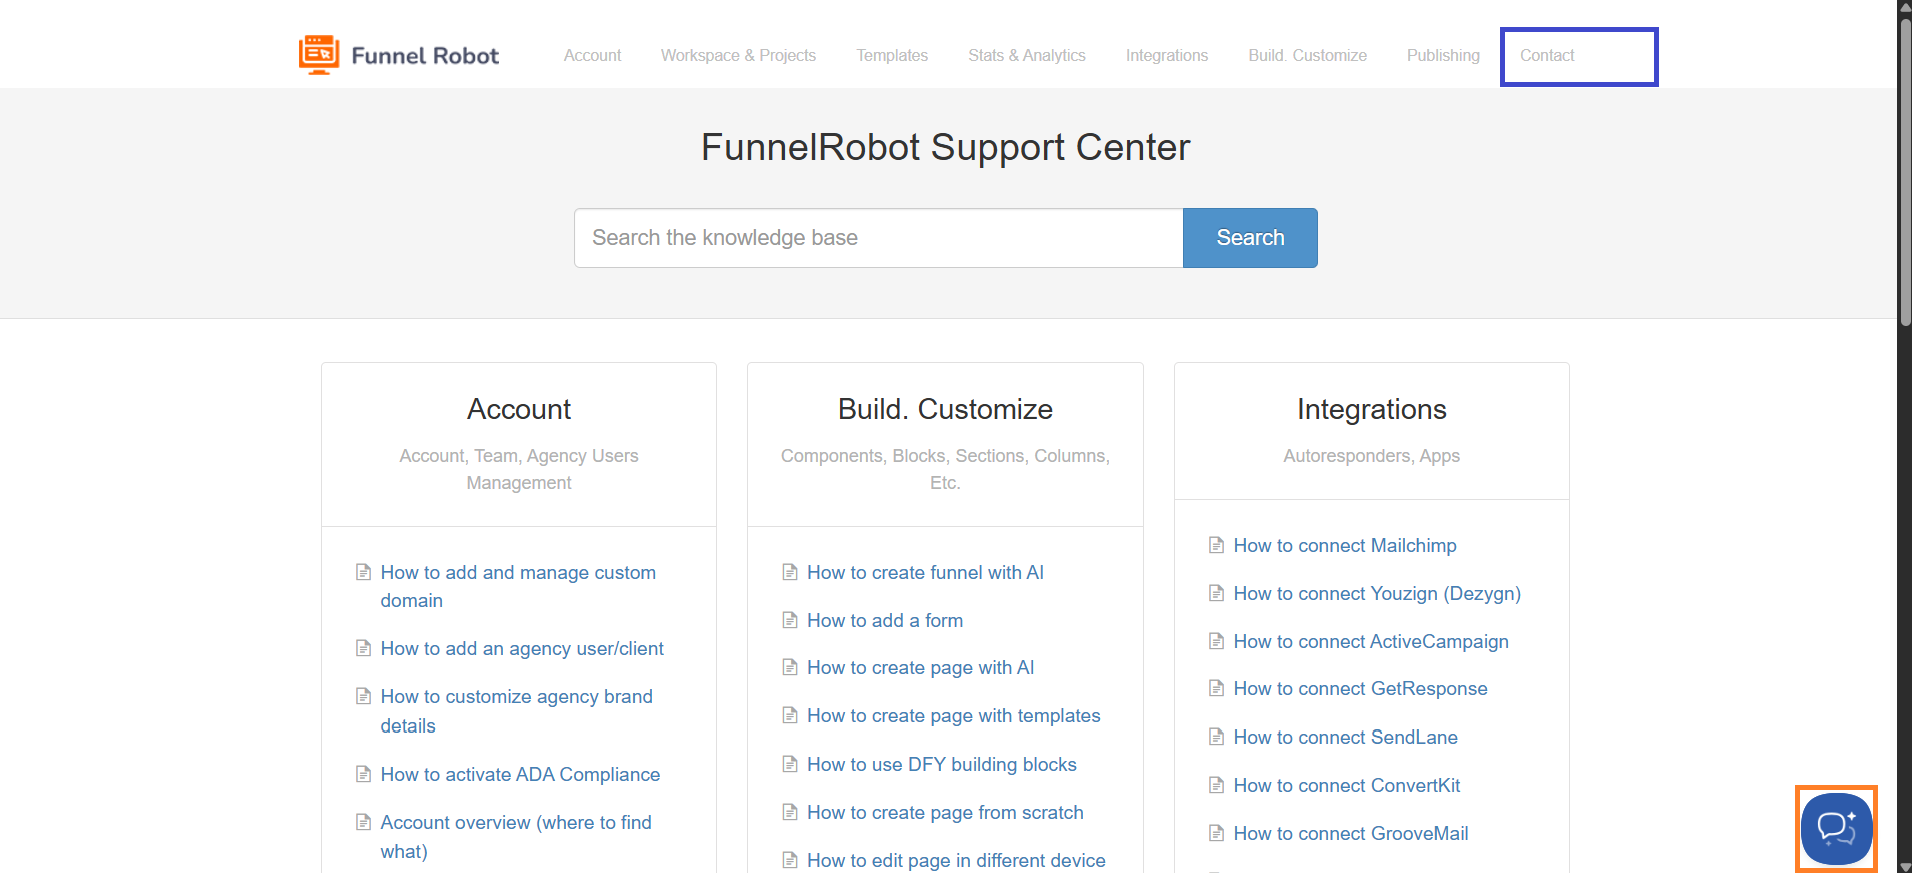Click document icon beside 'How to create funnel with AI'
Screen dimensions: 1912x873
coord(790,572)
